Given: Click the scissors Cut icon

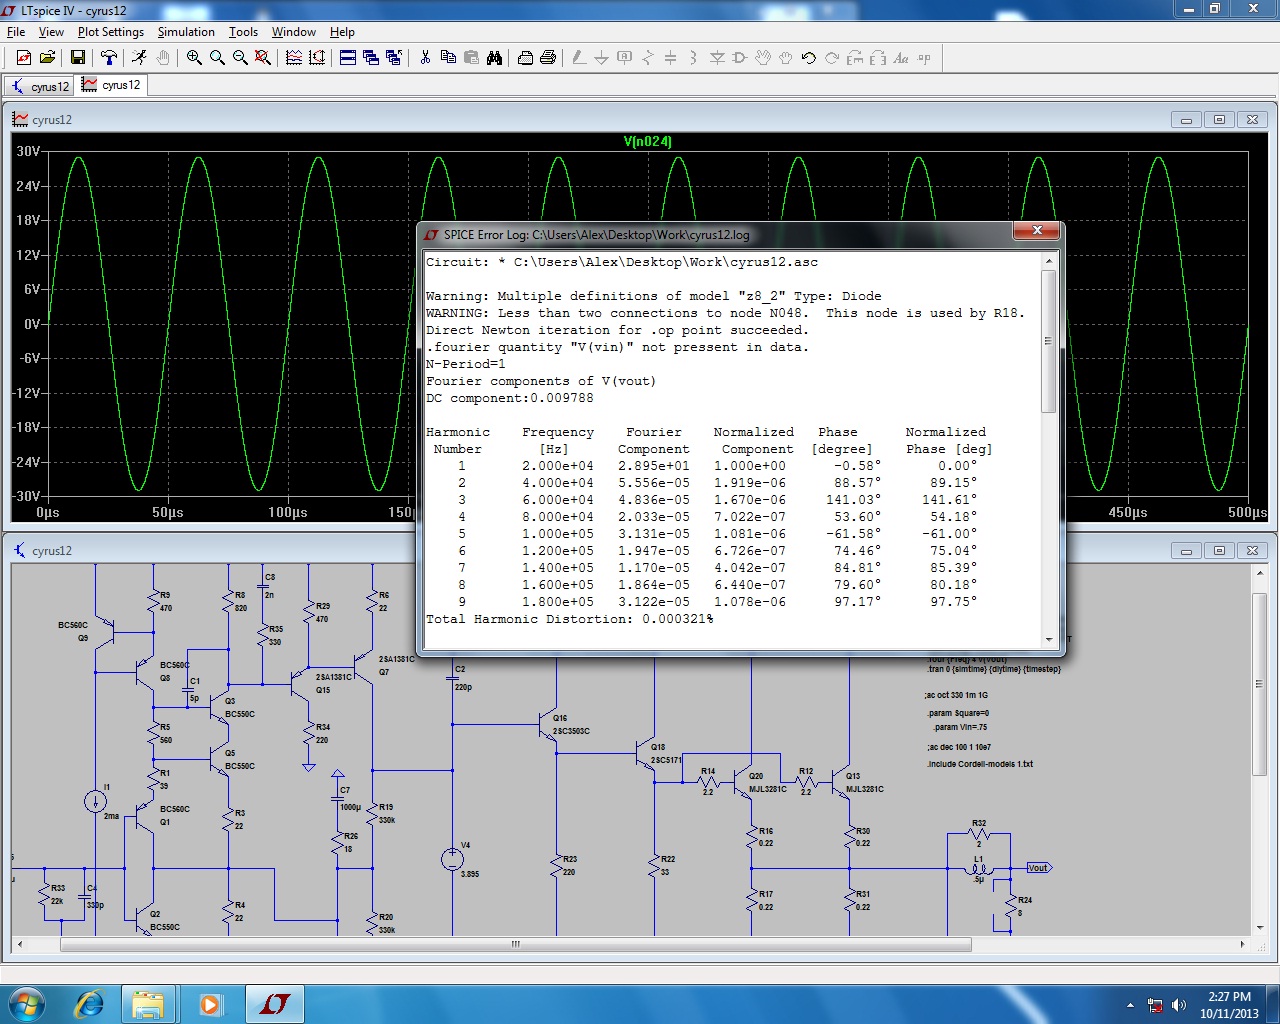Looking at the screenshot, I should 425,58.
